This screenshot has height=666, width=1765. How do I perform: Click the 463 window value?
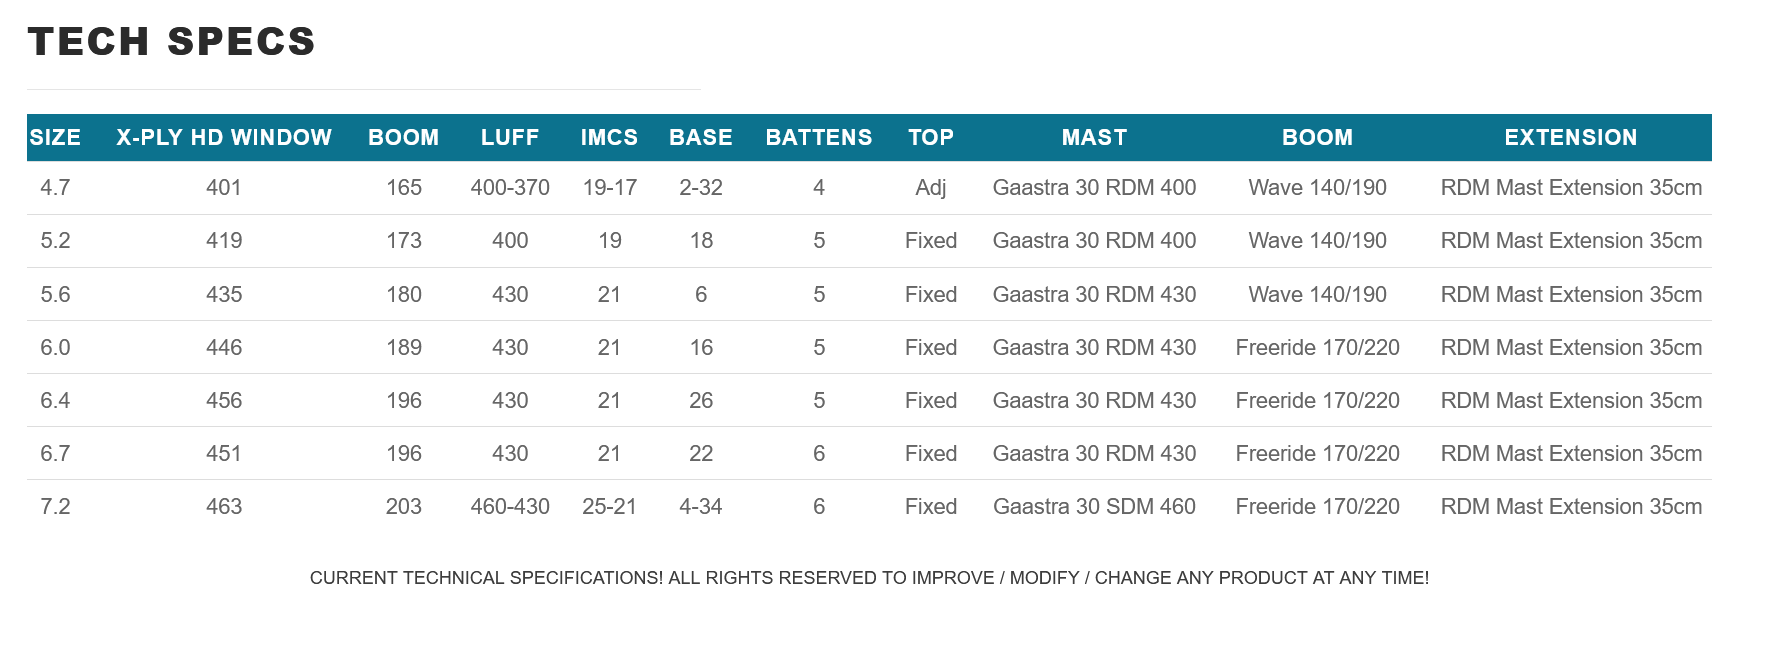pyautogui.click(x=224, y=507)
